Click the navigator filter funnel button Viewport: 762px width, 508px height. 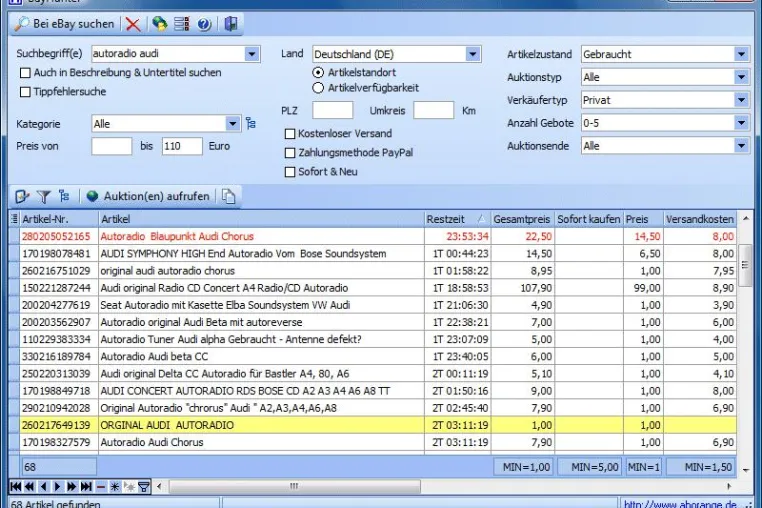[144, 487]
